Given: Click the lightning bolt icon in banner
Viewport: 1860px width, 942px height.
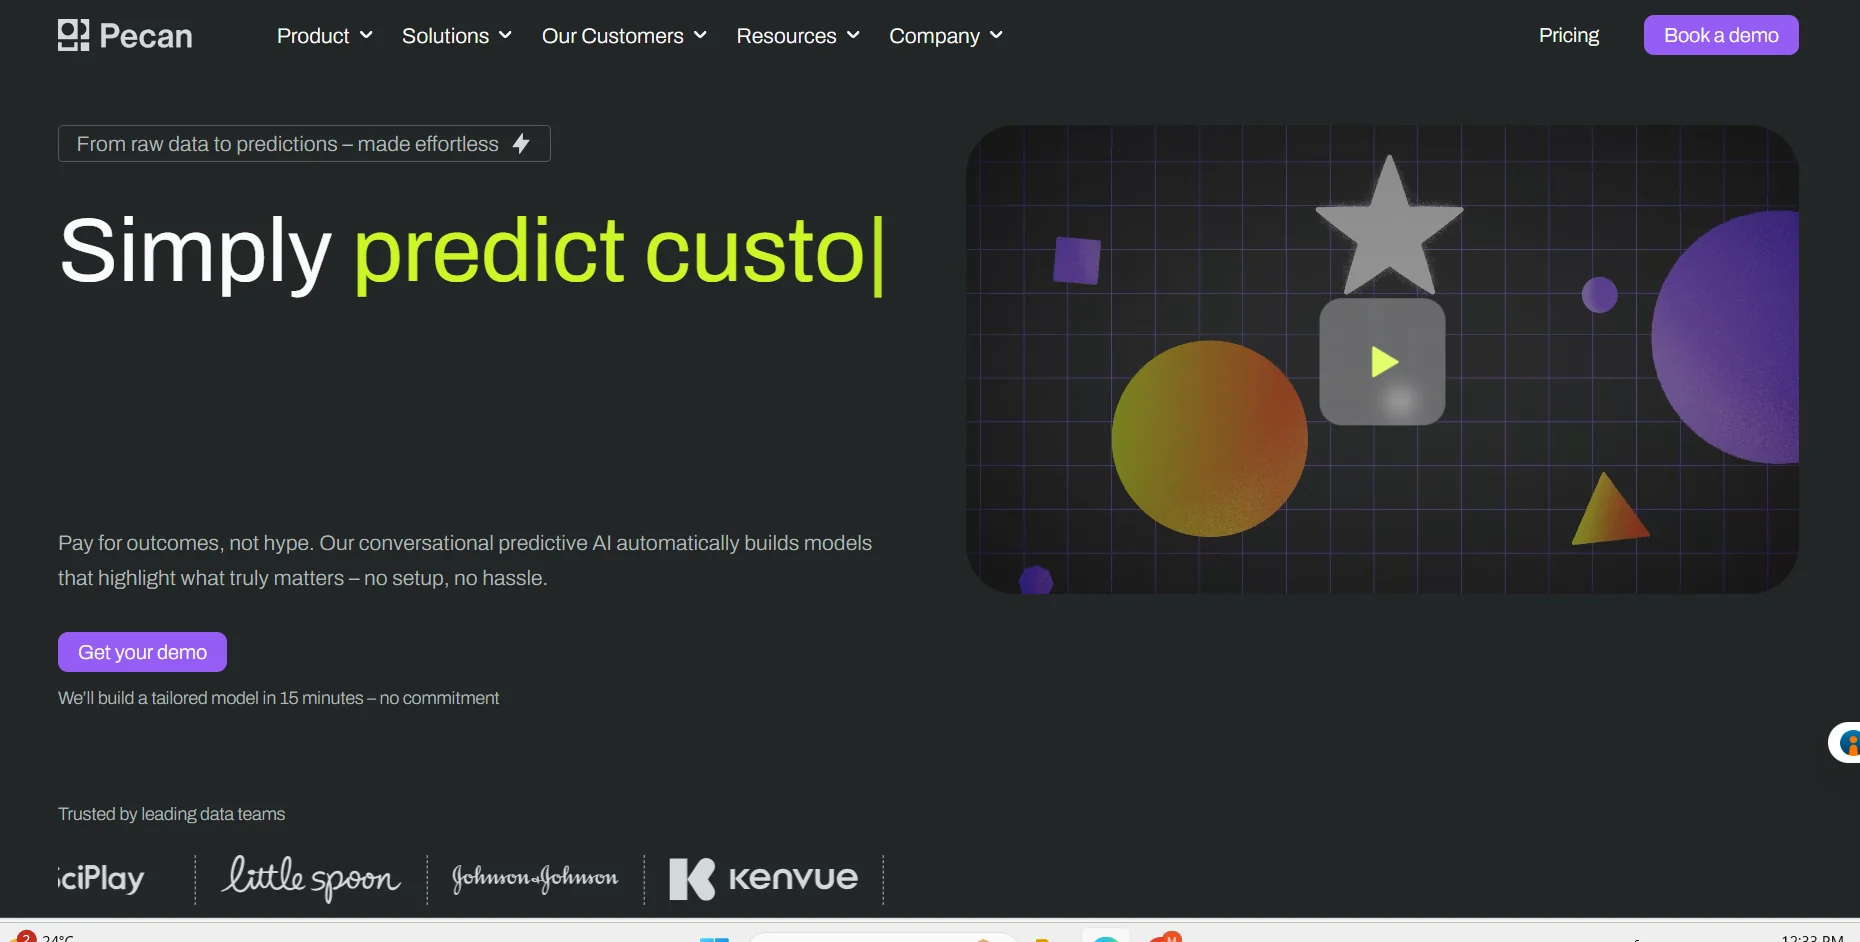Looking at the screenshot, I should tap(521, 144).
